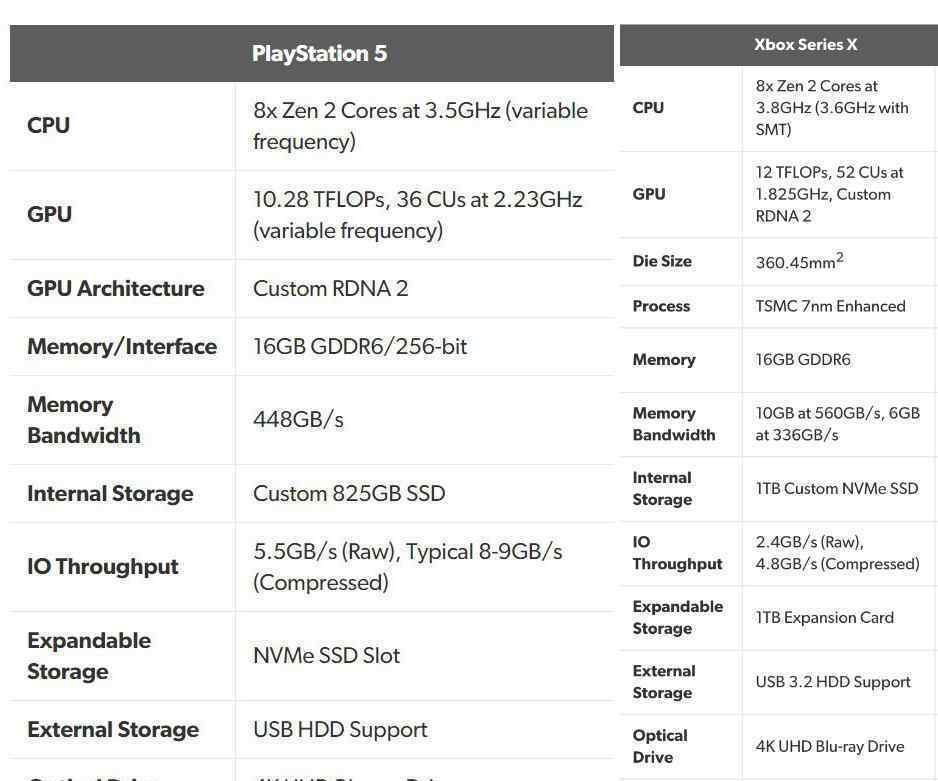
Task: Click the PS5 IO Throughput label
Action: [x=102, y=566]
